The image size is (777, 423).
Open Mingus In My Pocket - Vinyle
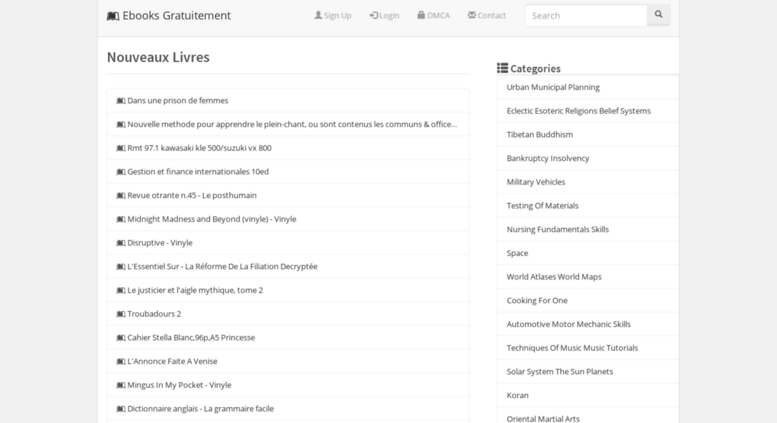coord(179,385)
